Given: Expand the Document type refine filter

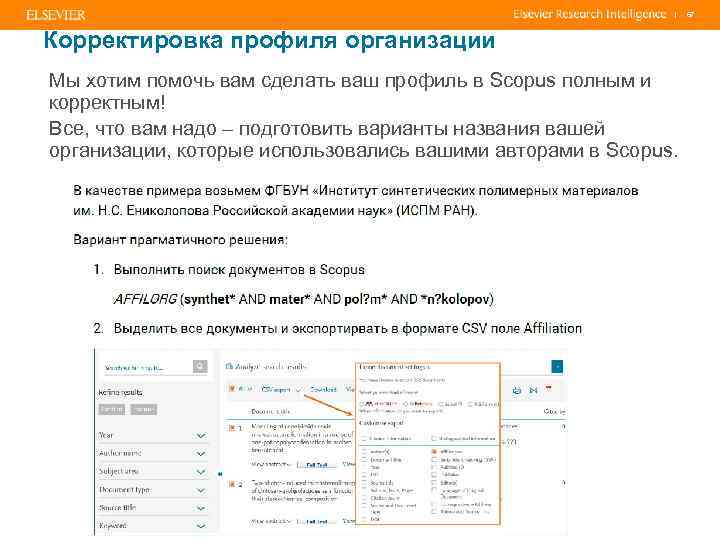Looking at the screenshot, I should point(201,490).
